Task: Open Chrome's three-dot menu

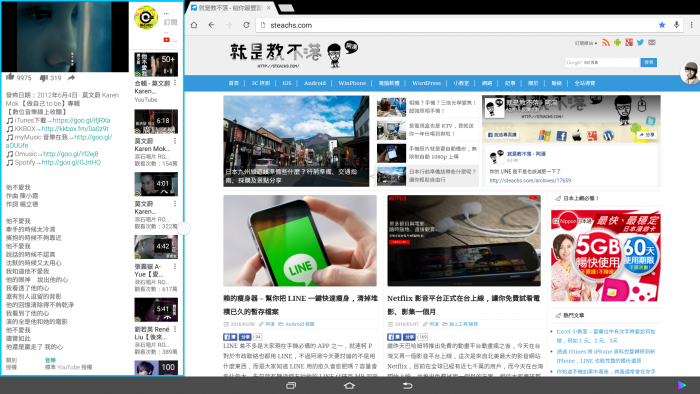Action: pos(692,25)
